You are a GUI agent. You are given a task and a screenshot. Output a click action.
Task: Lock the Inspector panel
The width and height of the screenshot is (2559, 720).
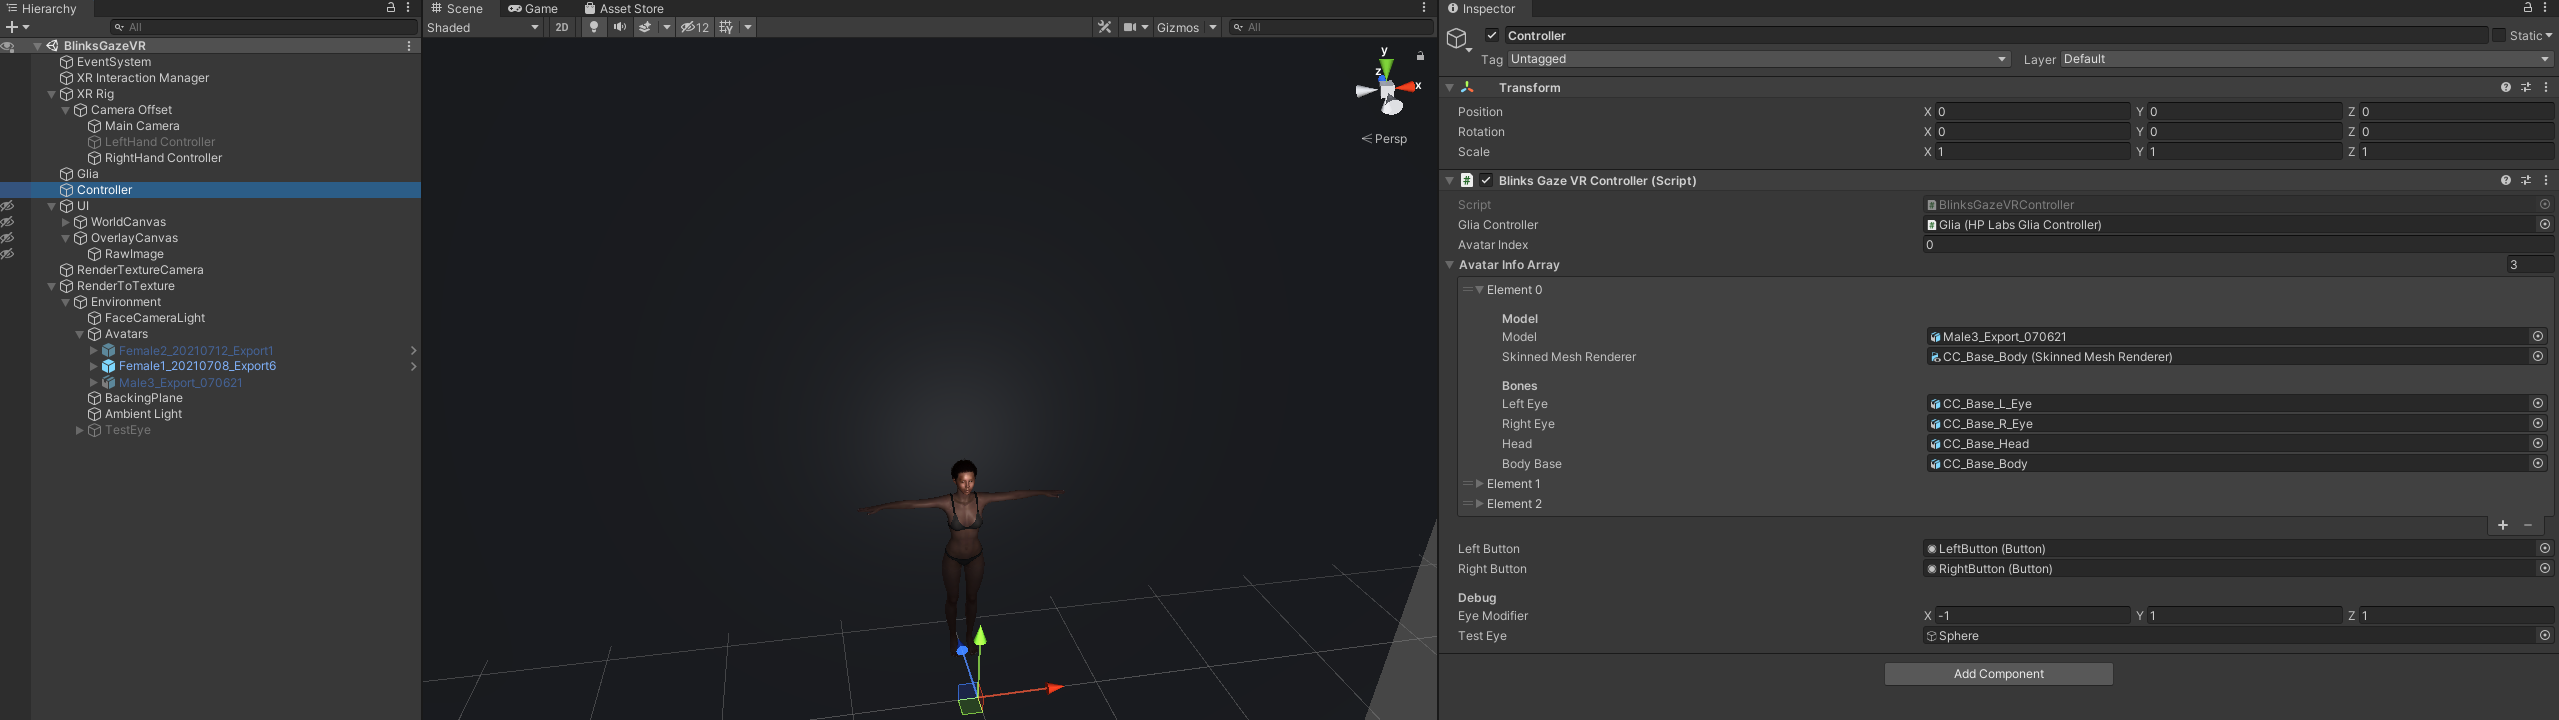click(2528, 8)
